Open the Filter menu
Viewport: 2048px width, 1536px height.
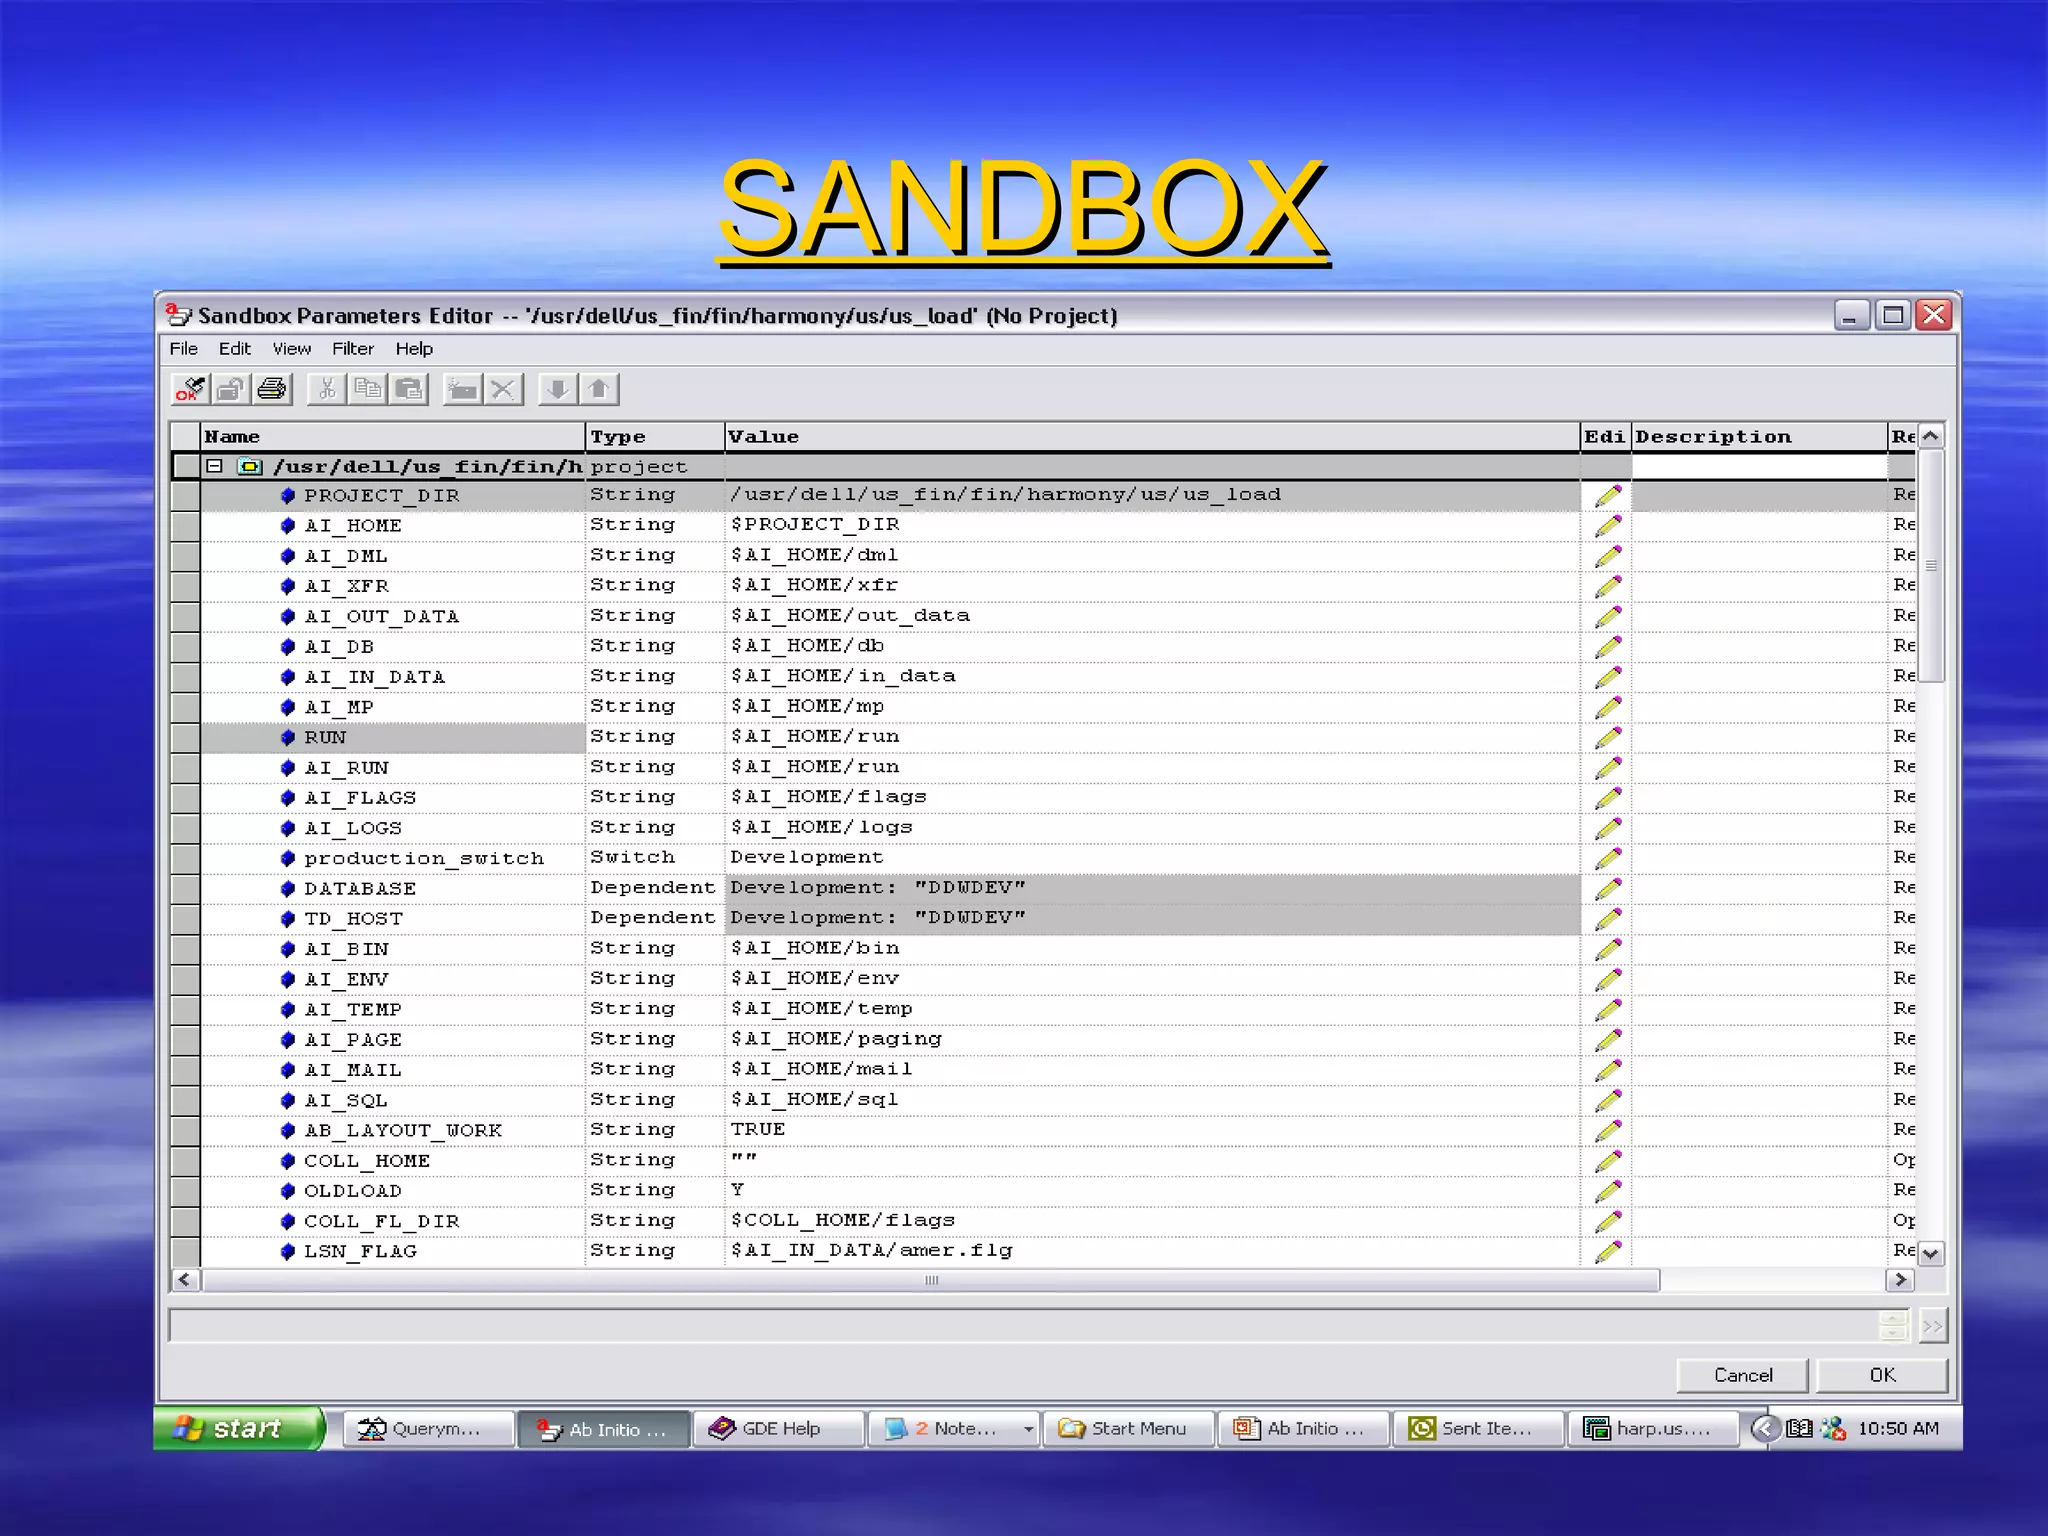(x=353, y=349)
